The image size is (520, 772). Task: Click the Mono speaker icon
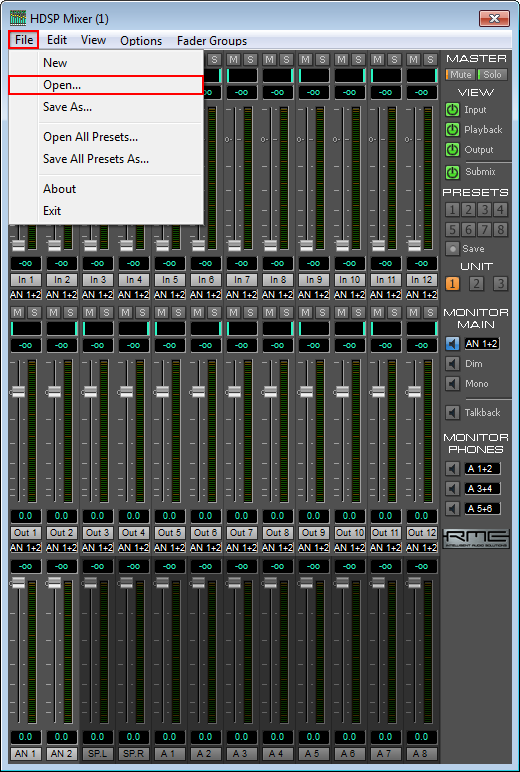[x=452, y=384]
